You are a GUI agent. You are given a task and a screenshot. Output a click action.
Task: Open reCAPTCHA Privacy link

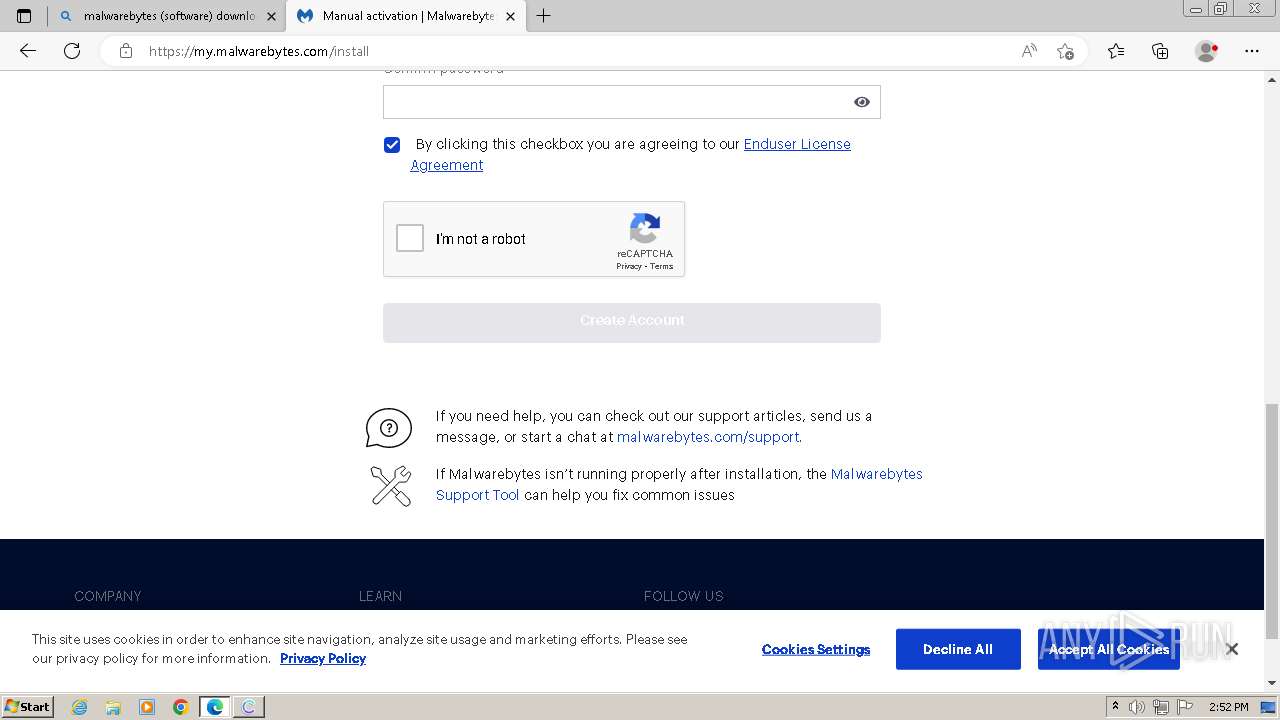point(629,266)
